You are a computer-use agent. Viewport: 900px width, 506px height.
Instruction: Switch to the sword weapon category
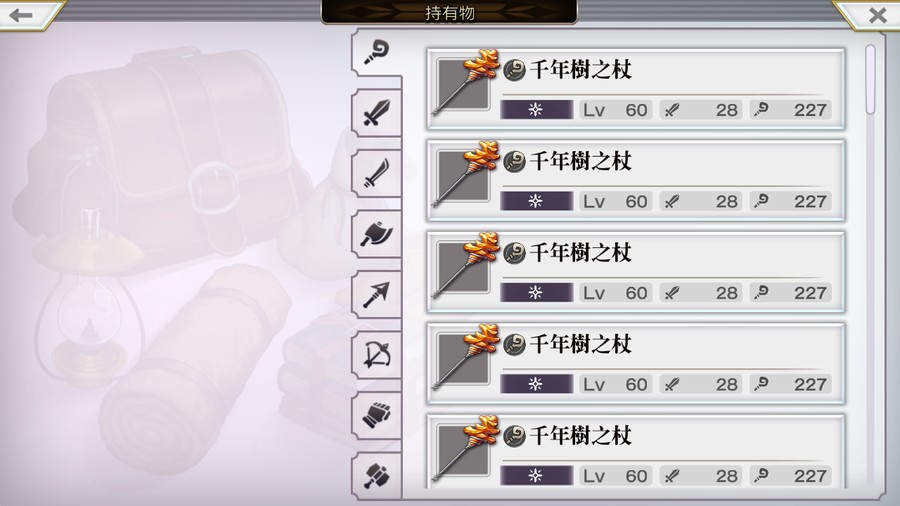[x=376, y=113]
